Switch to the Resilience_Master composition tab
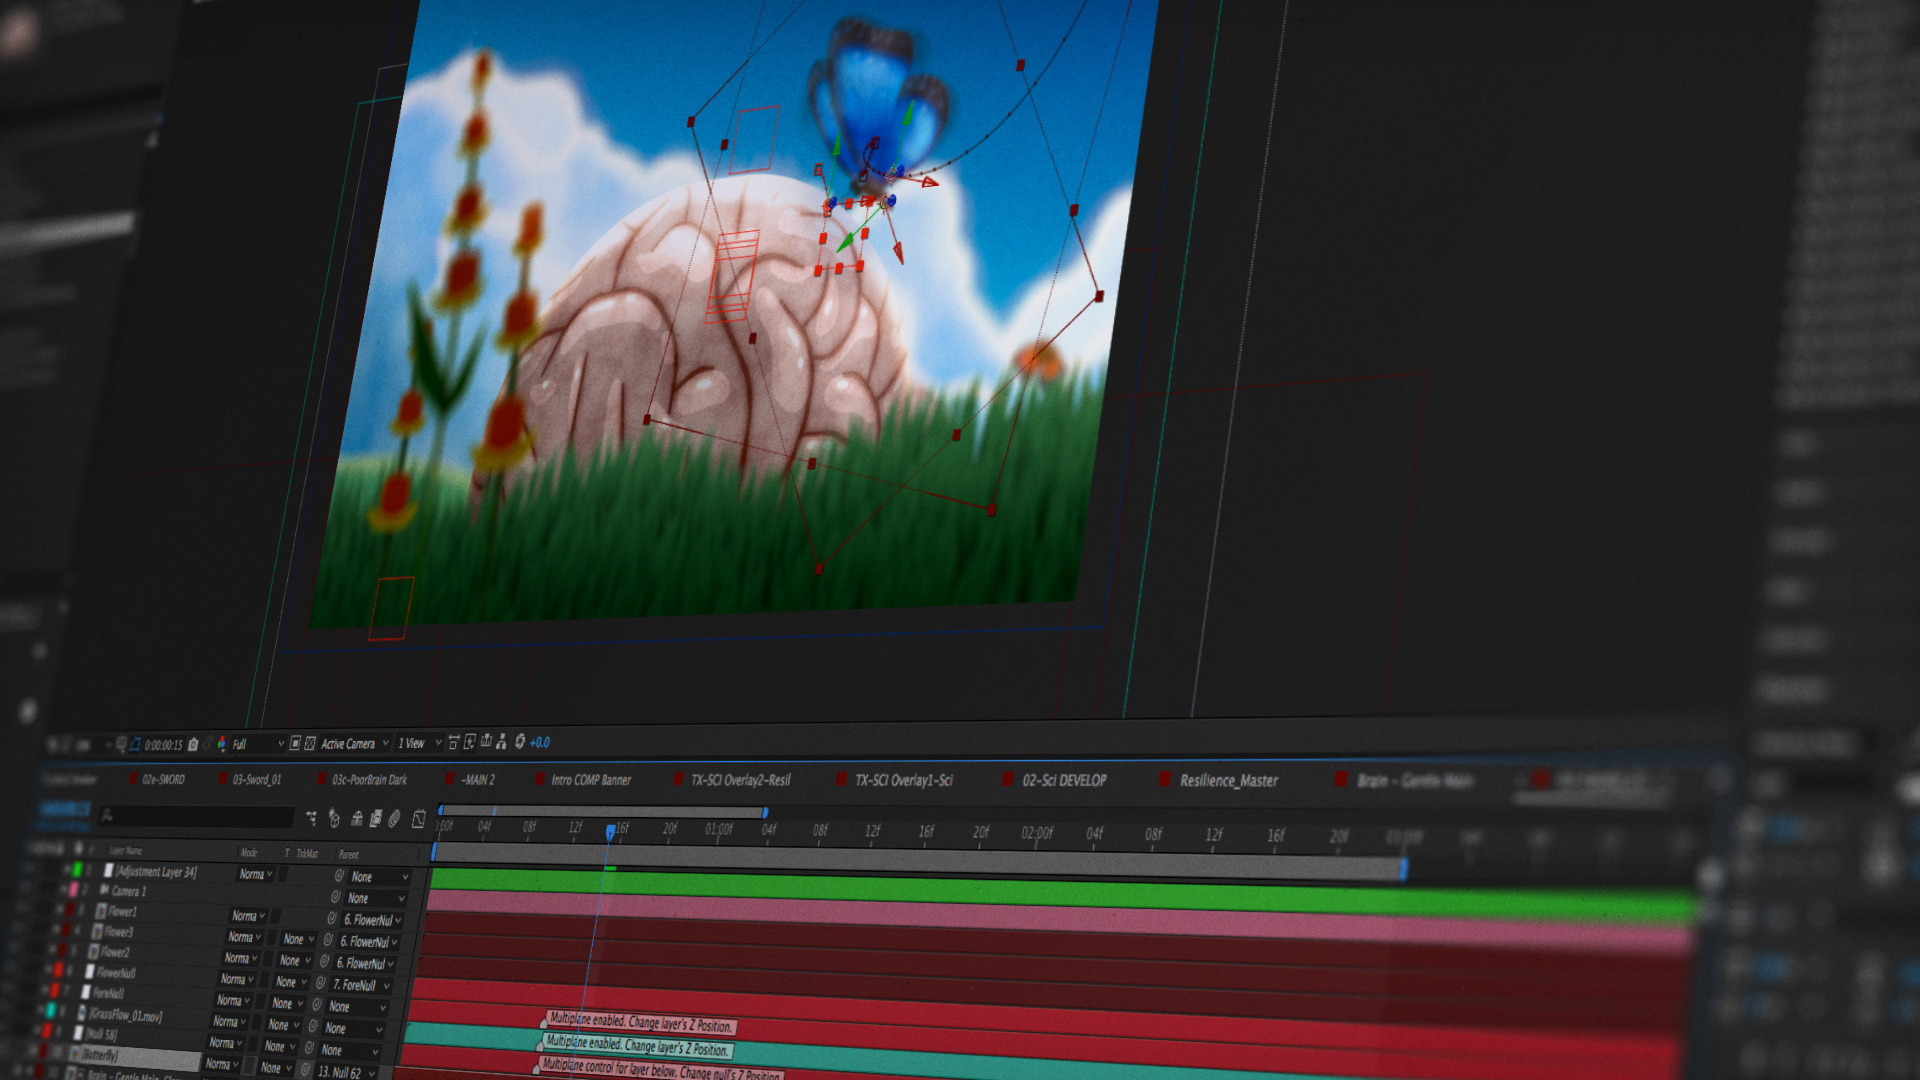 click(x=1228, y=781)
